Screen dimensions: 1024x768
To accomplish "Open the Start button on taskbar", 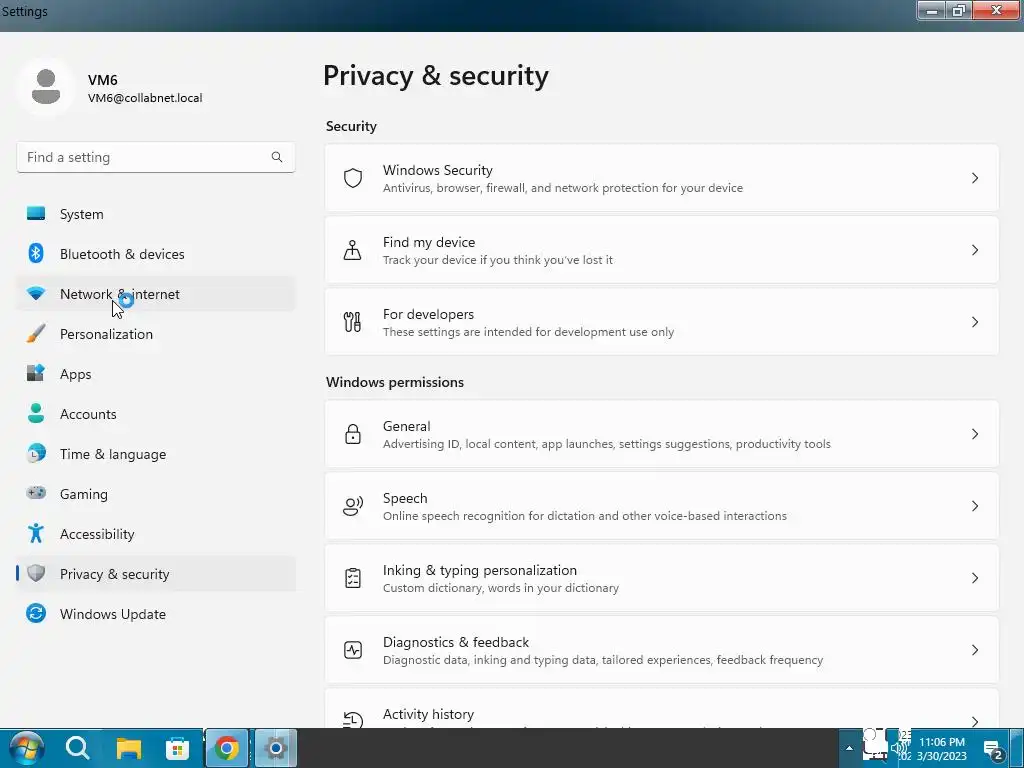I will pos(27,748).
